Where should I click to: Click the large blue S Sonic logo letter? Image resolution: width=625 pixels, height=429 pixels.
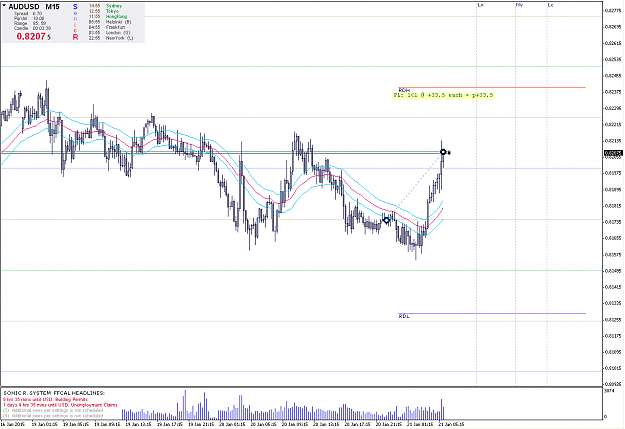tap(75, 7)
